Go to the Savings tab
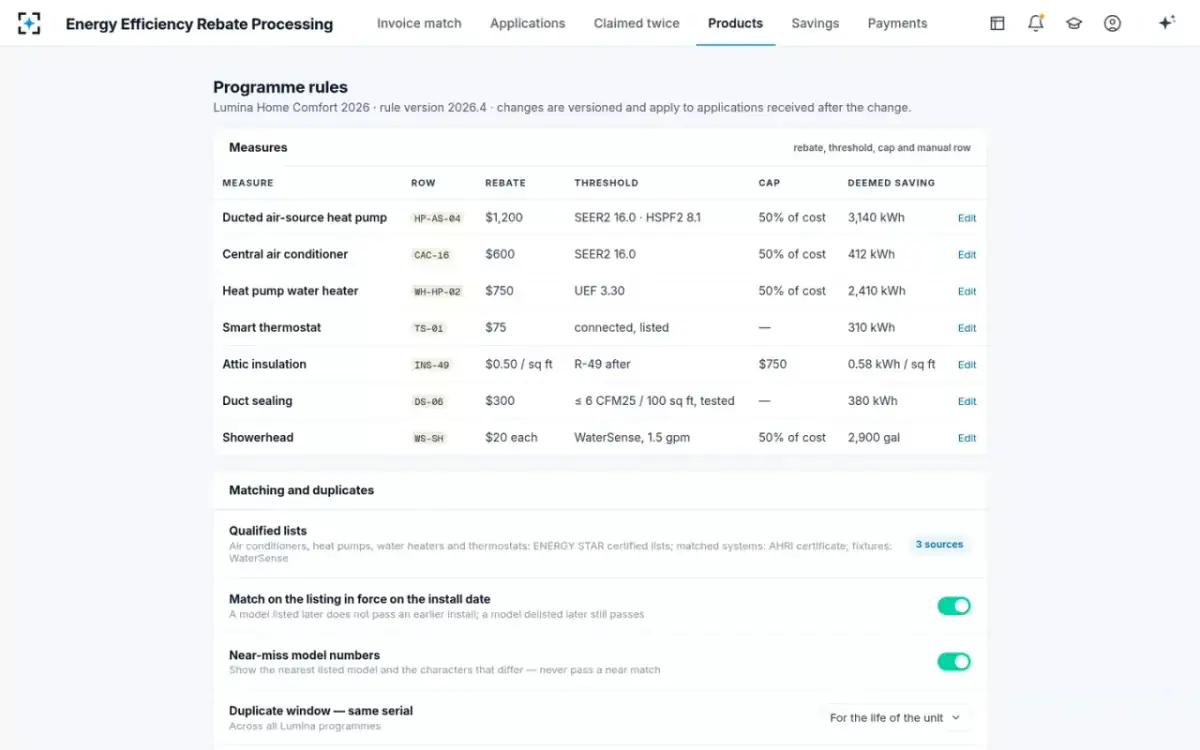 [815, 23]
